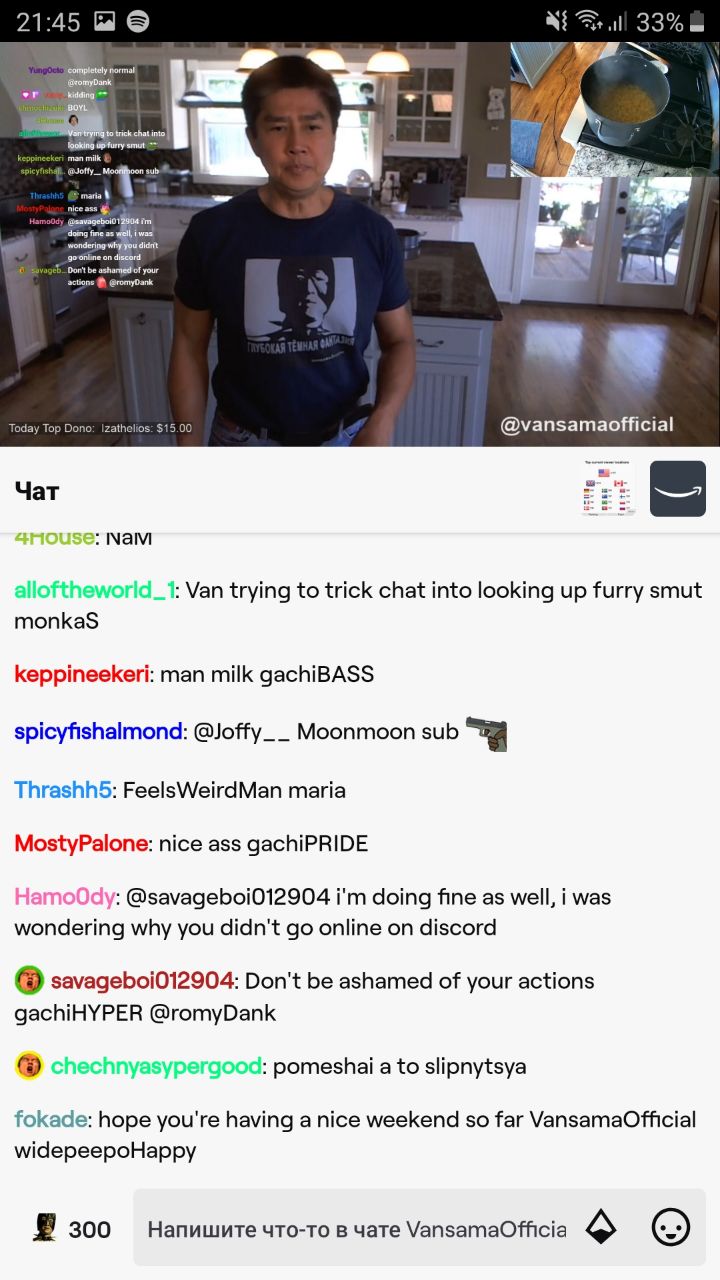Open the viewer locations flags extension
The width and height of the screenshot is (720, 1280).
coord(609,489)
